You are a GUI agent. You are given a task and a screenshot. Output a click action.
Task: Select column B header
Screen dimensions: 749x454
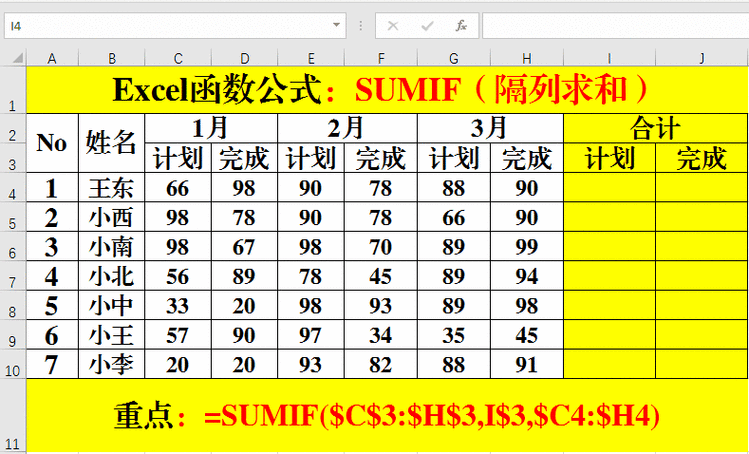point(112,58)
